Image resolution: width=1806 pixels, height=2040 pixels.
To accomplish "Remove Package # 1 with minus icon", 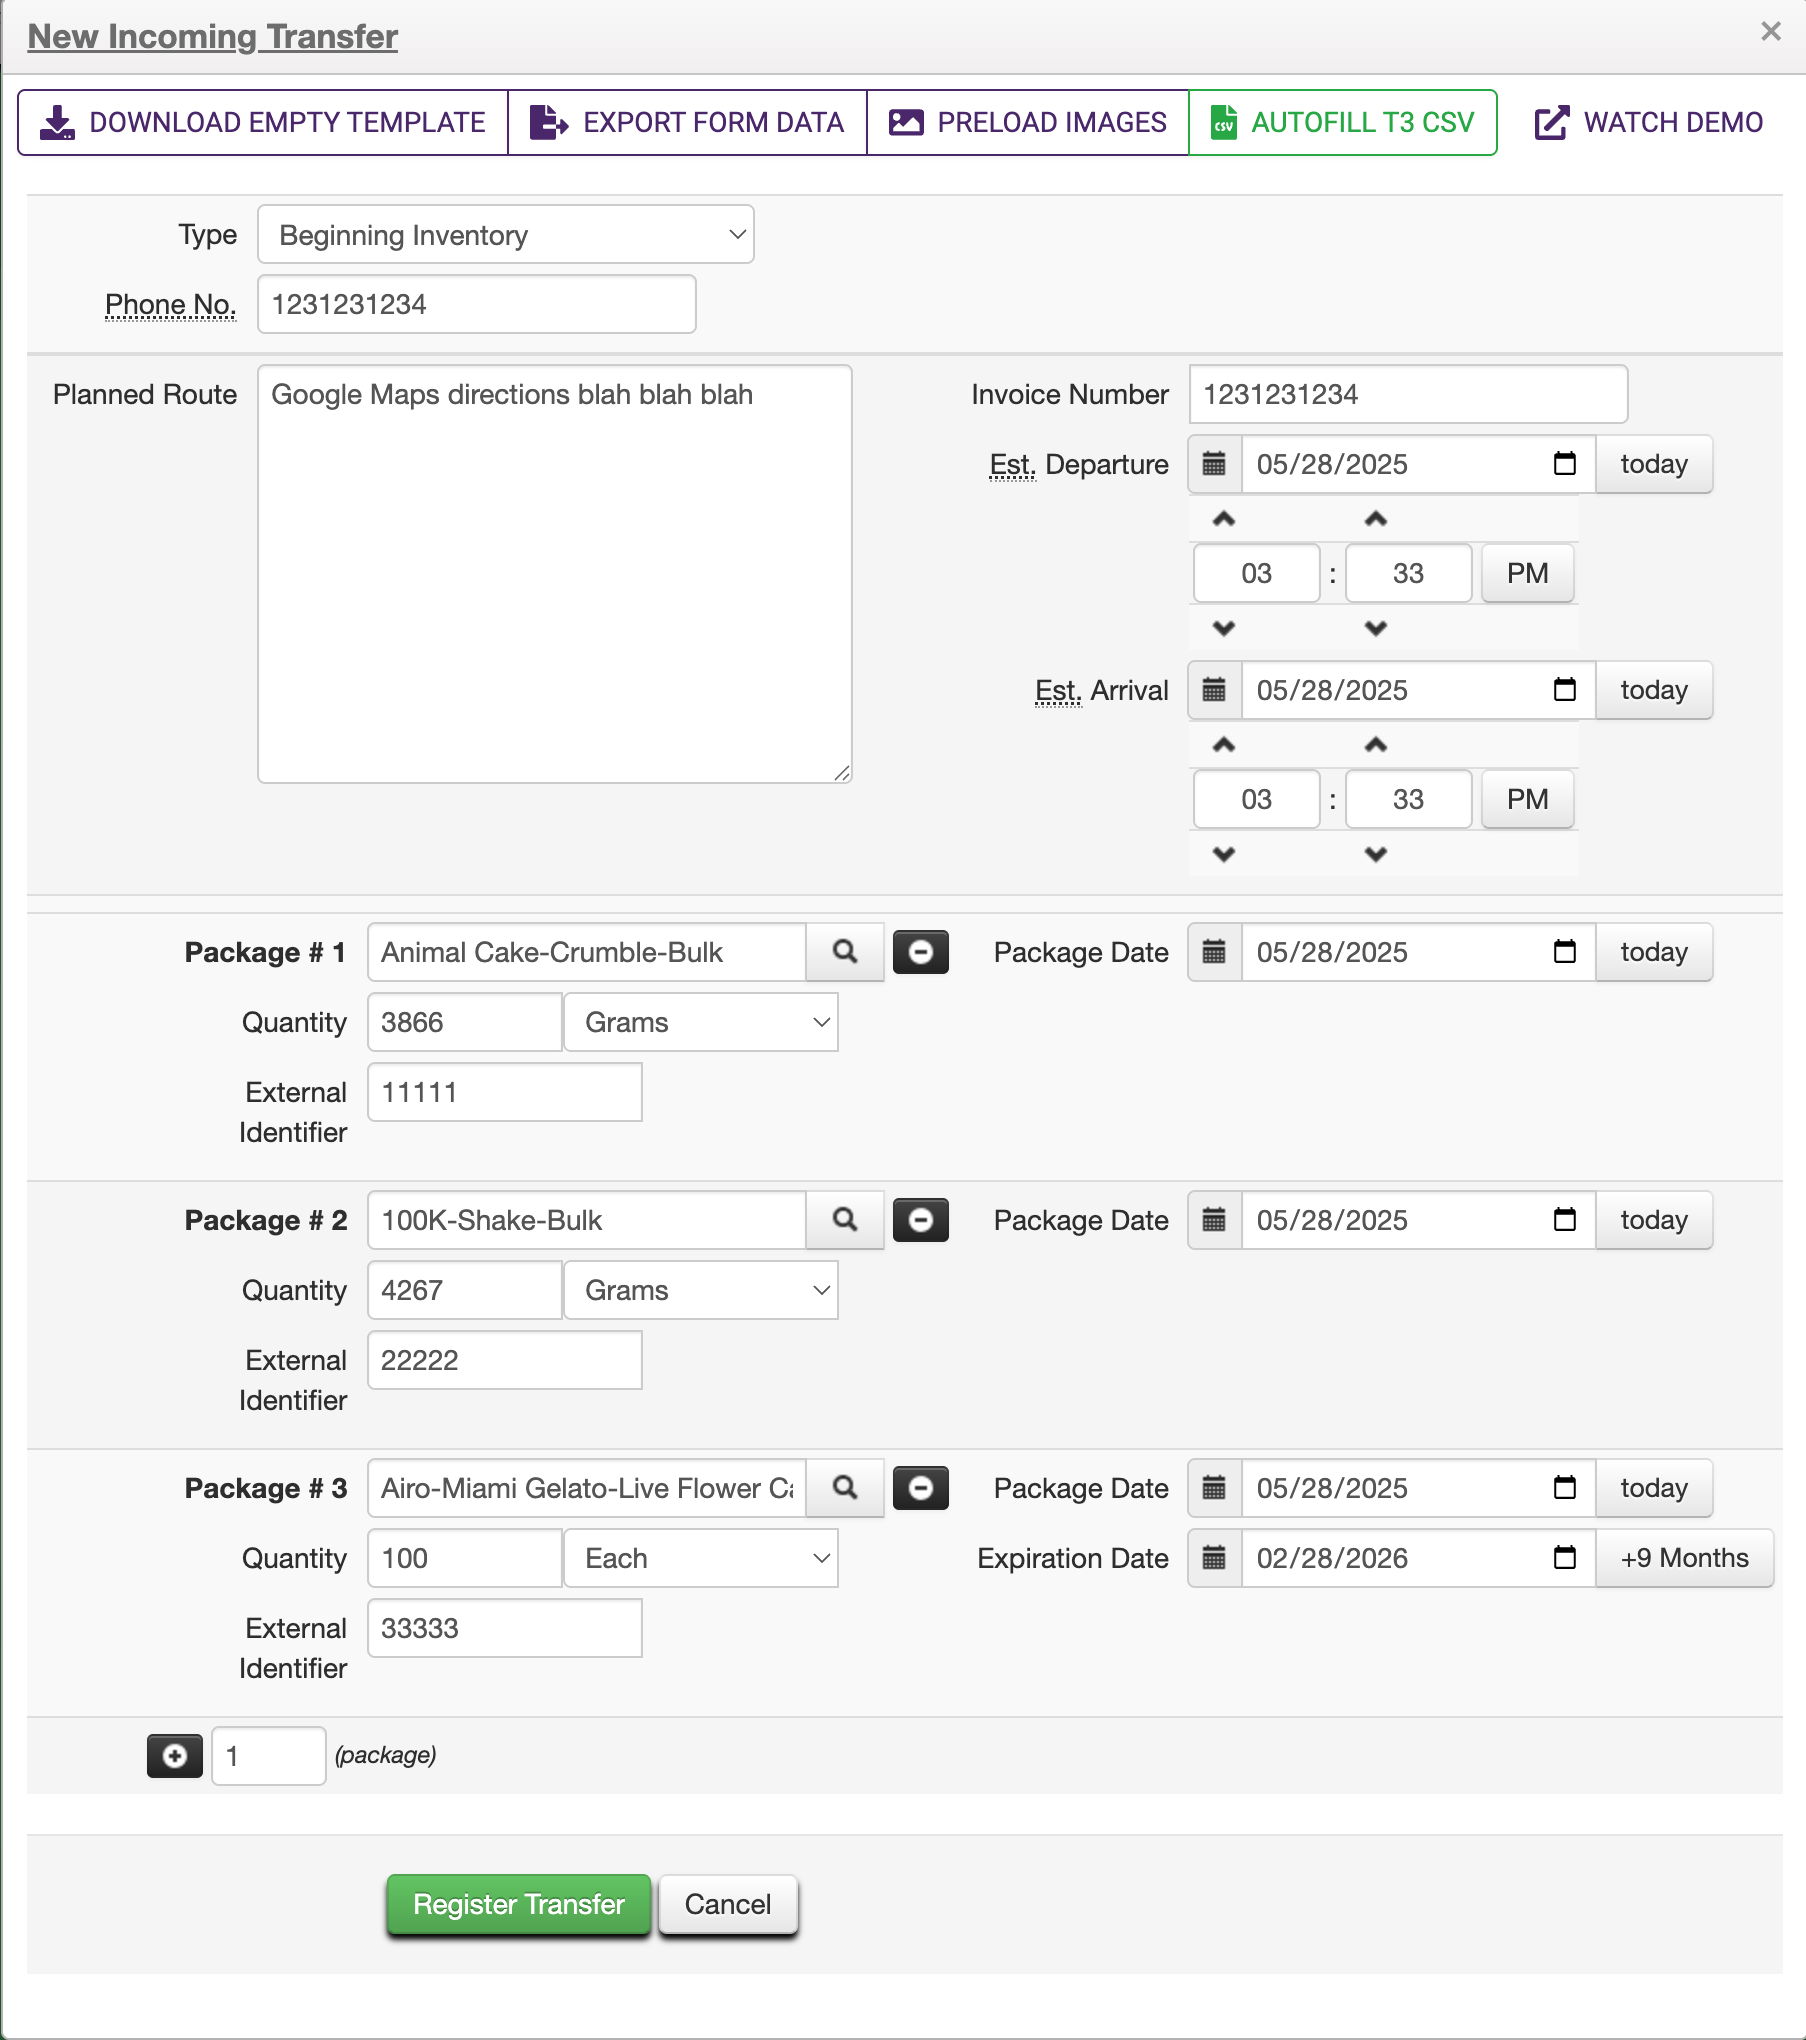I will 920,952.
